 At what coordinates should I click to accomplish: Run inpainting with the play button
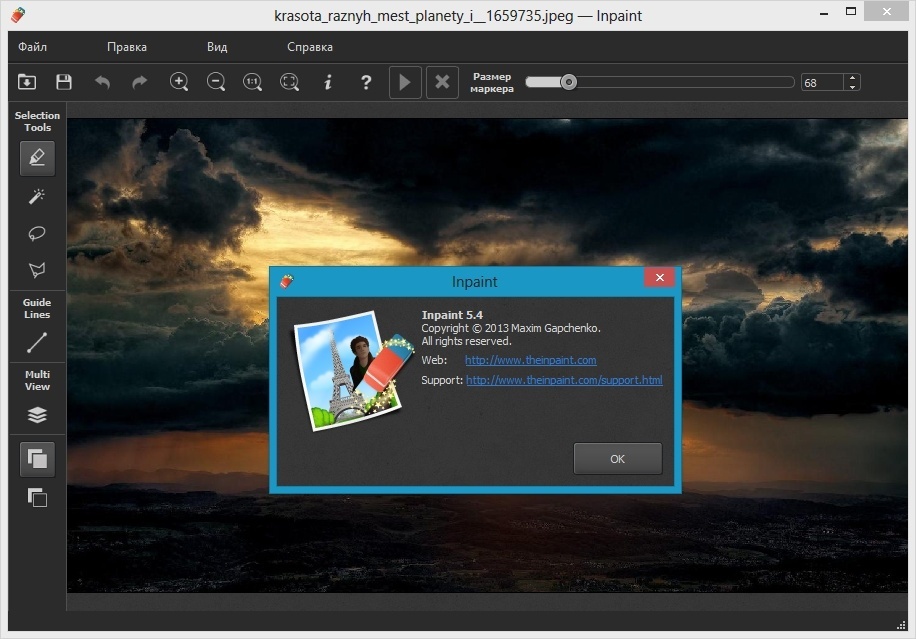pyautogui.click(x=405, y=82)
